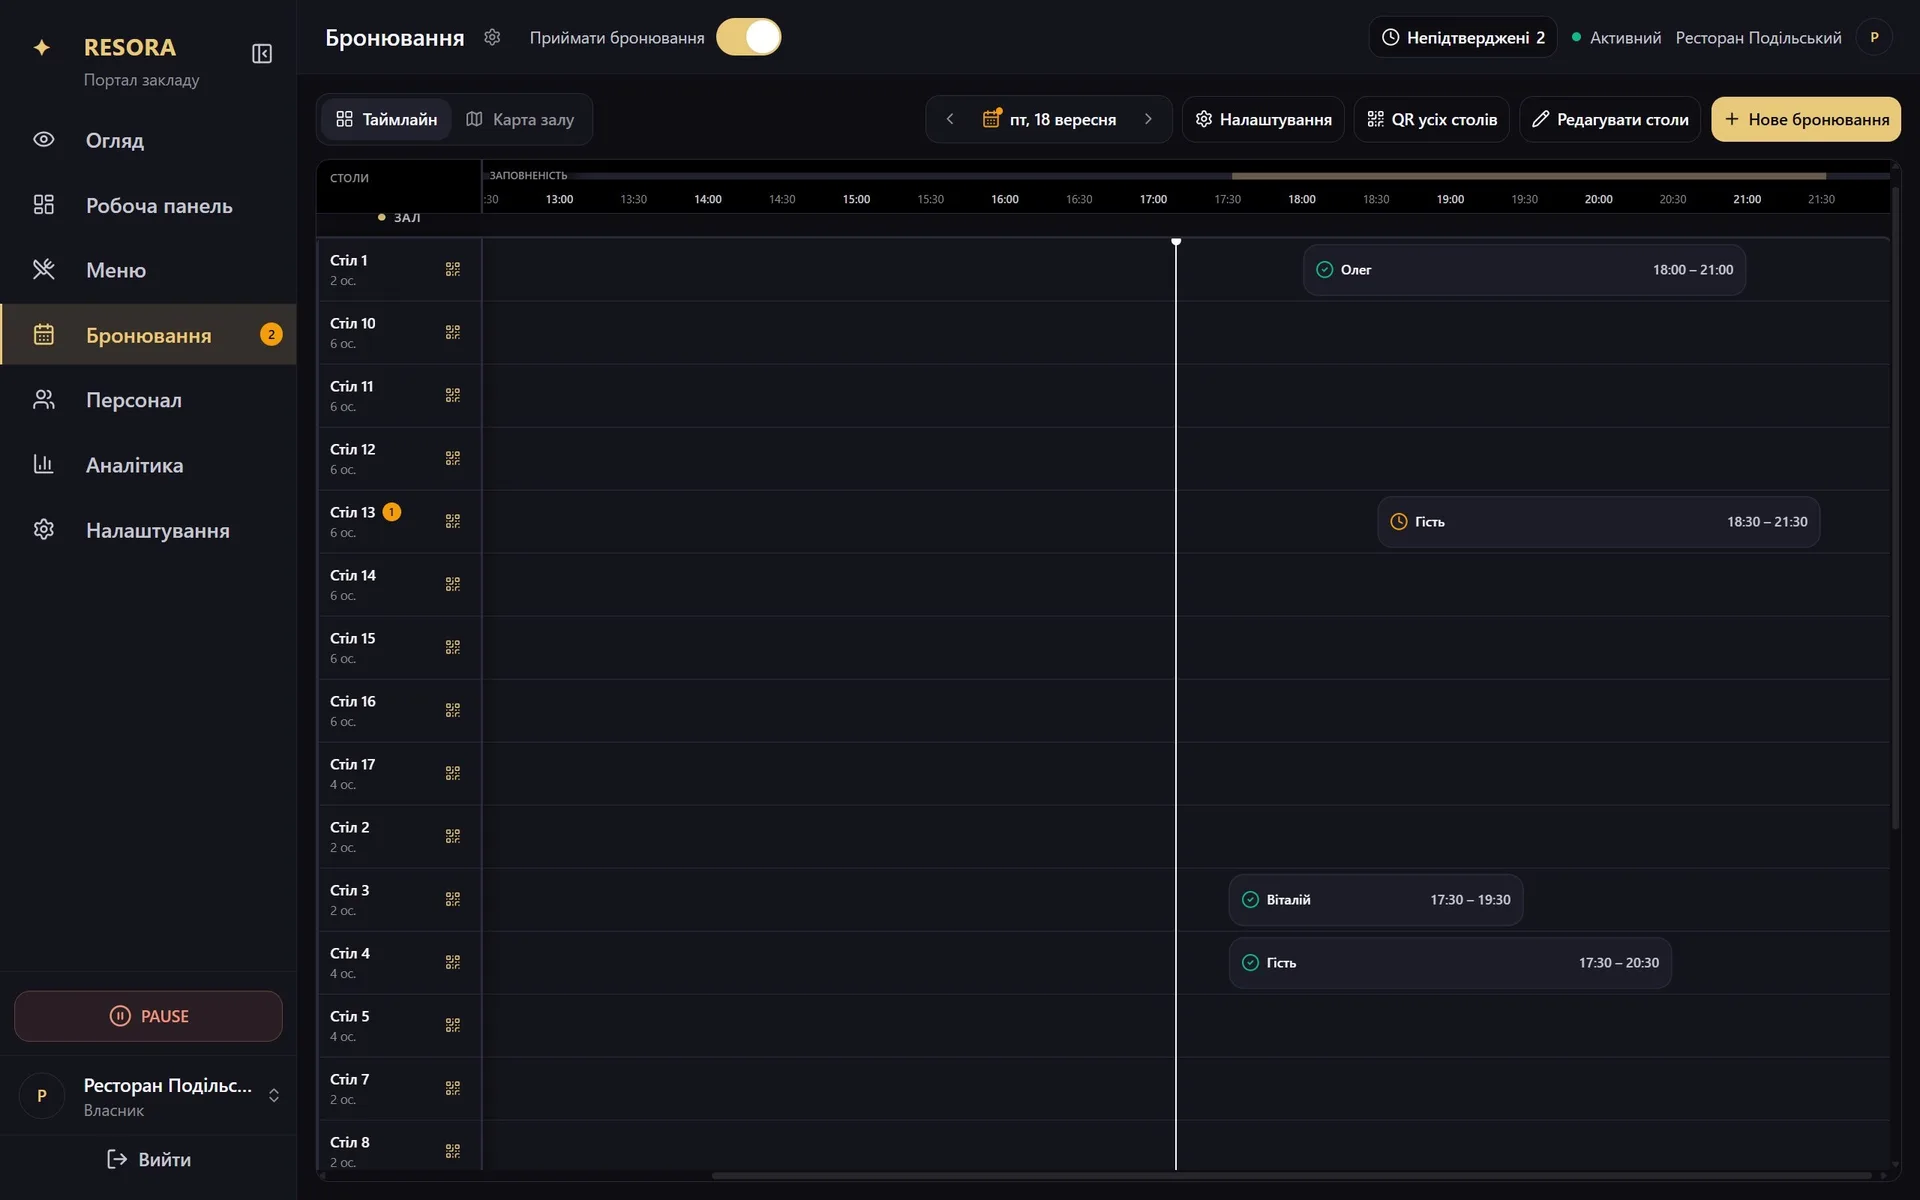Show QR code for Стіл 13
This screenshot has width=1920, height=1200.
[453, 521]
